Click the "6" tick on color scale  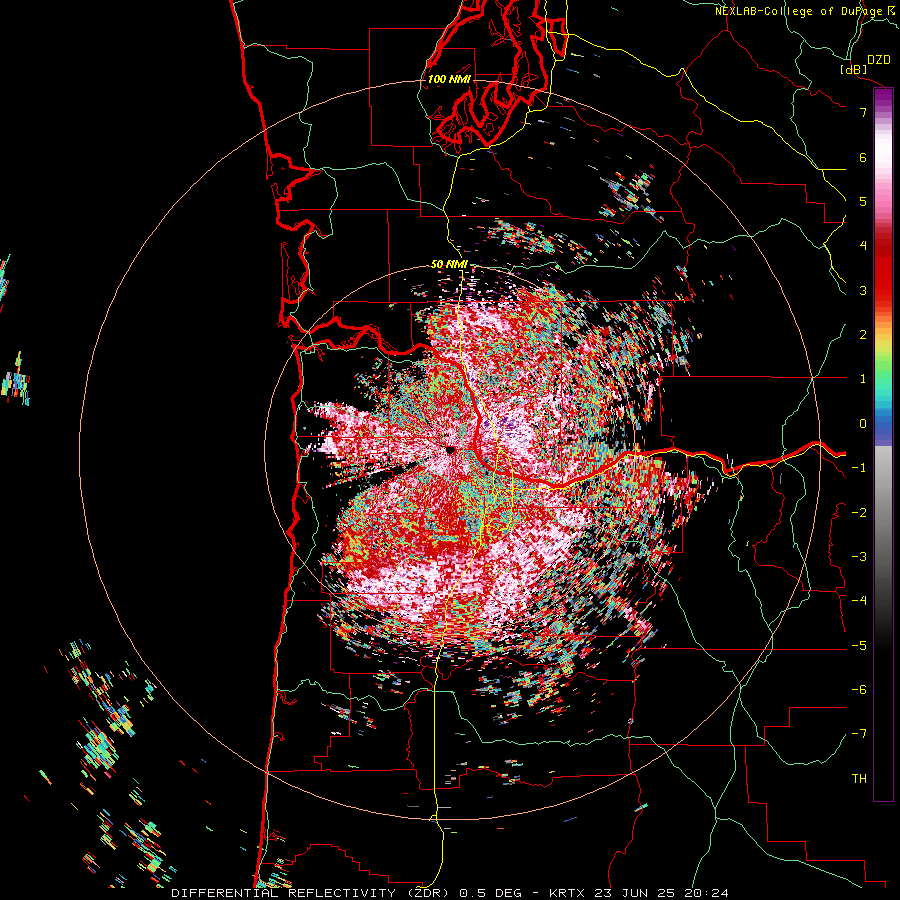tap(863, 157)
